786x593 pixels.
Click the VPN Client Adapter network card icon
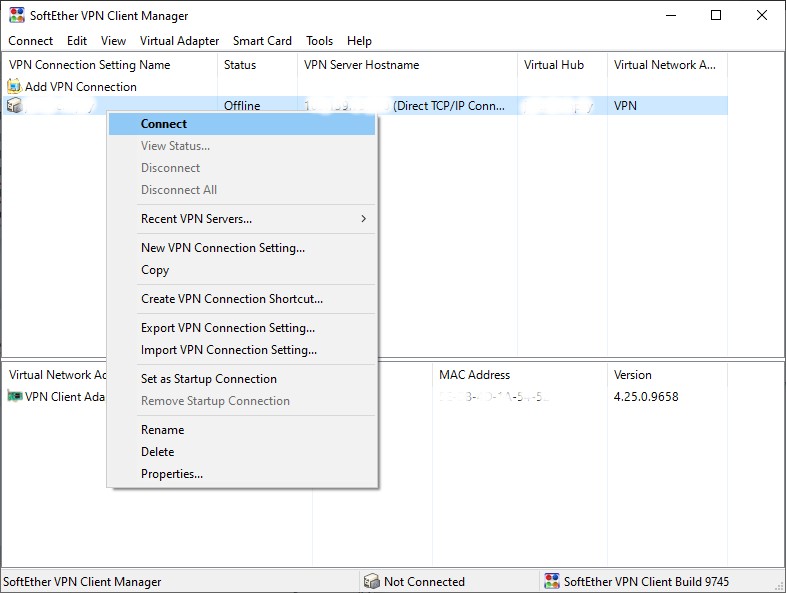click(15, 396)
